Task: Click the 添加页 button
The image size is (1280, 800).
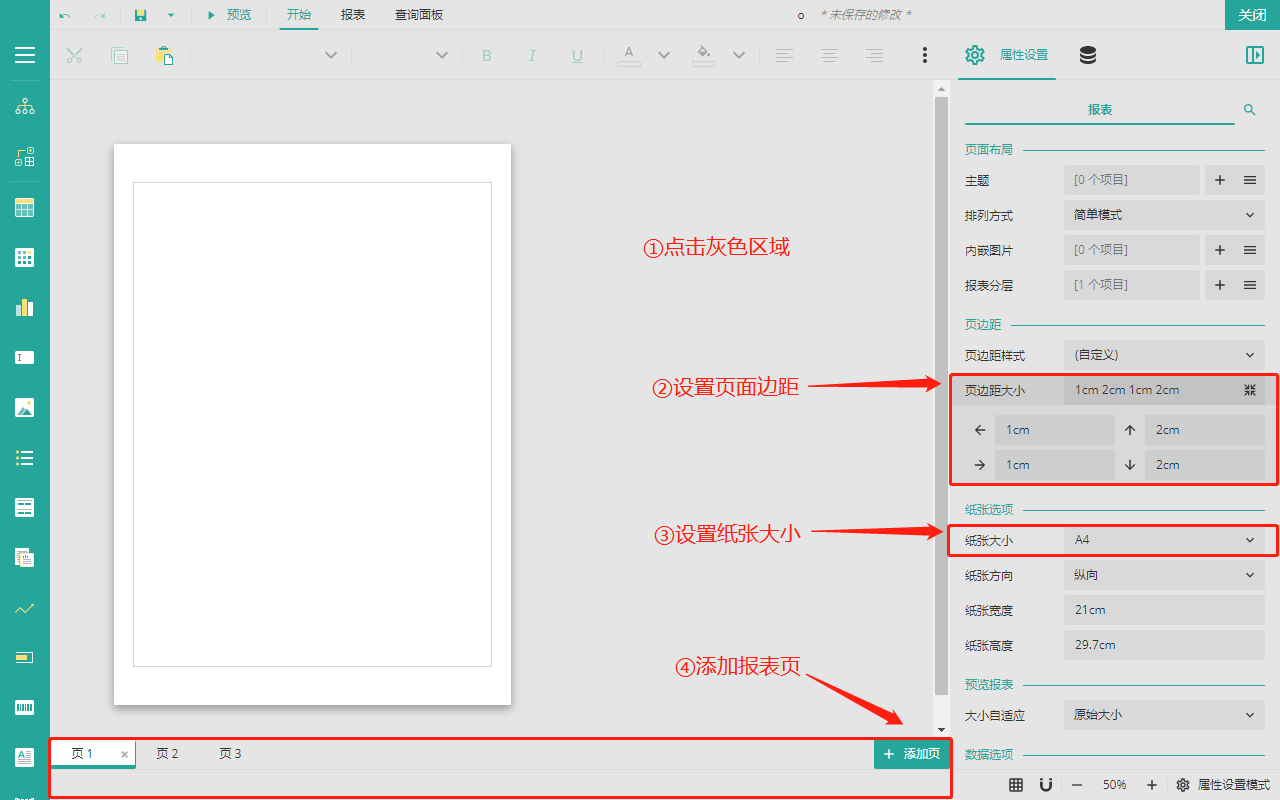Action: tap(911, 754)
